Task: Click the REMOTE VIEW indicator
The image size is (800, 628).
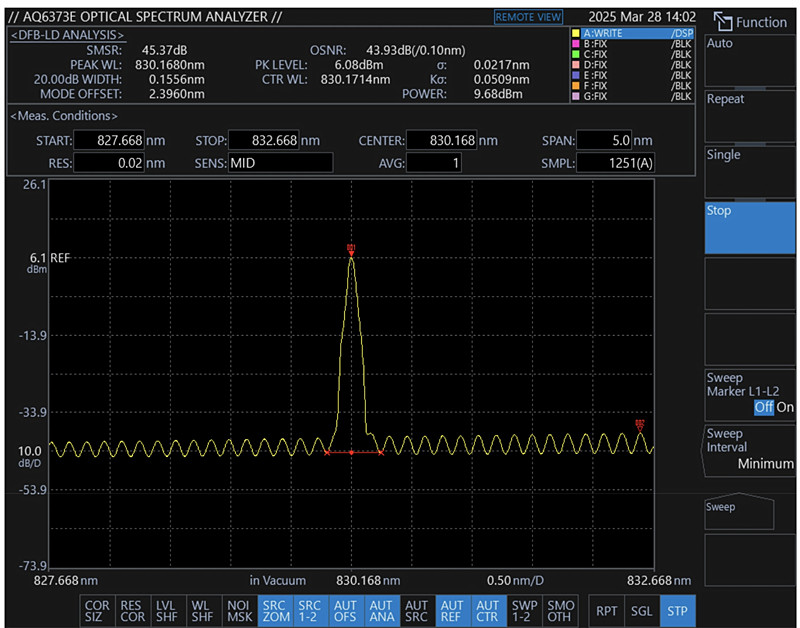Action: 528,17
